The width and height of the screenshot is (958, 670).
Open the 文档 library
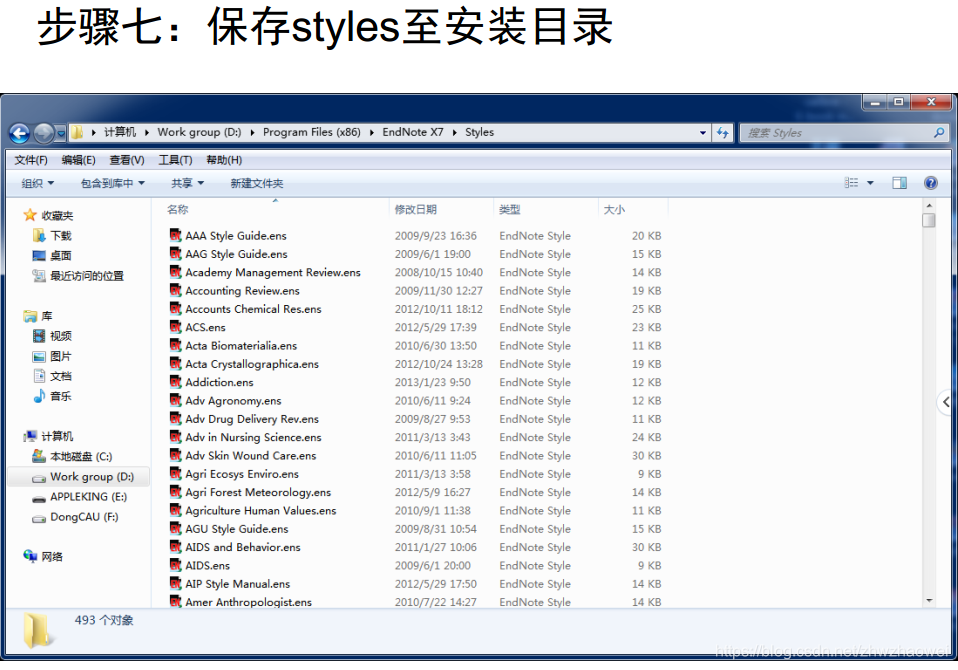tap(53, 376)
